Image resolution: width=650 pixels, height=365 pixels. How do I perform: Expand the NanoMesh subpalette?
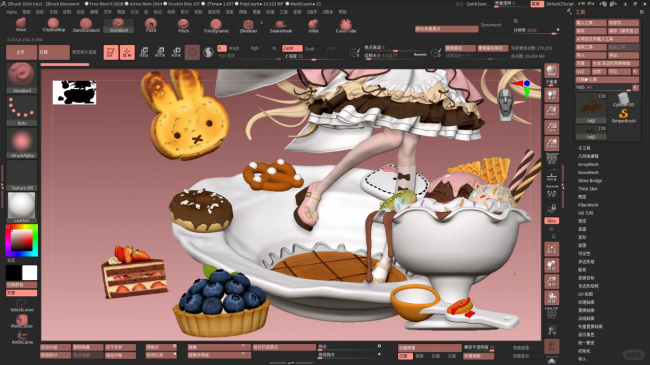click(588, 172)
